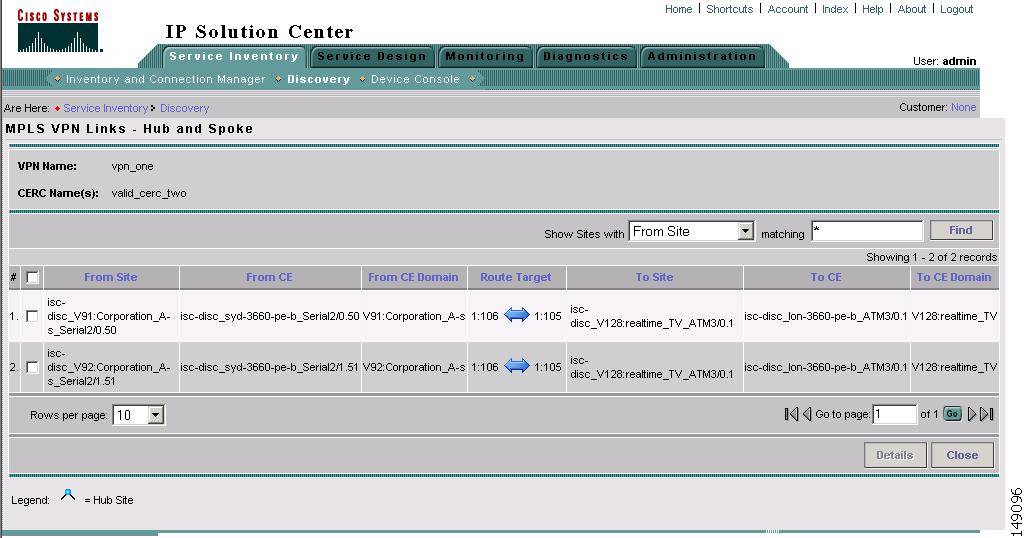
Task: Check the box for row 1 V91 site
Action: coord(31,316)
